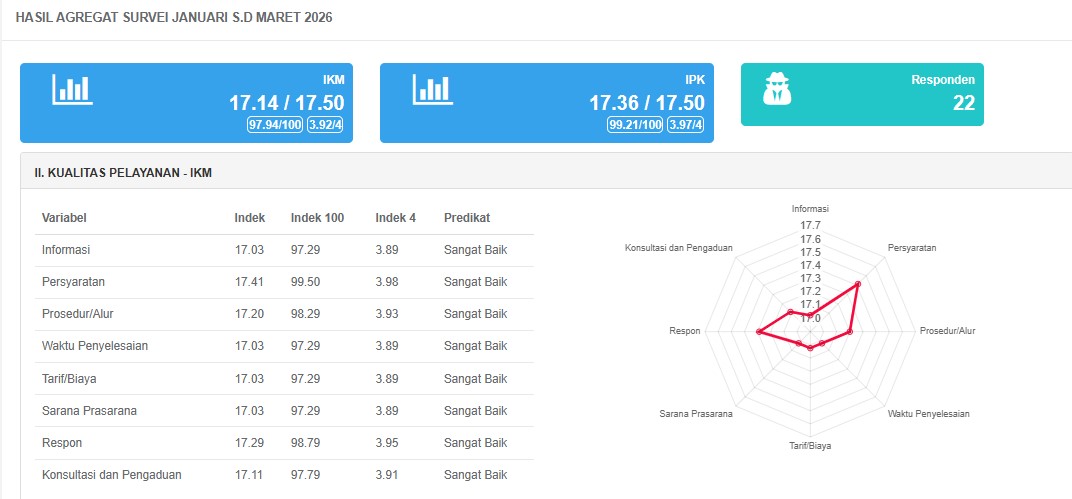Click the Prosedur/Alur Indeks 4 value 3.93
Viewport: 1072px width, 499px height.
pyautogui.click(x=386, y=314)
